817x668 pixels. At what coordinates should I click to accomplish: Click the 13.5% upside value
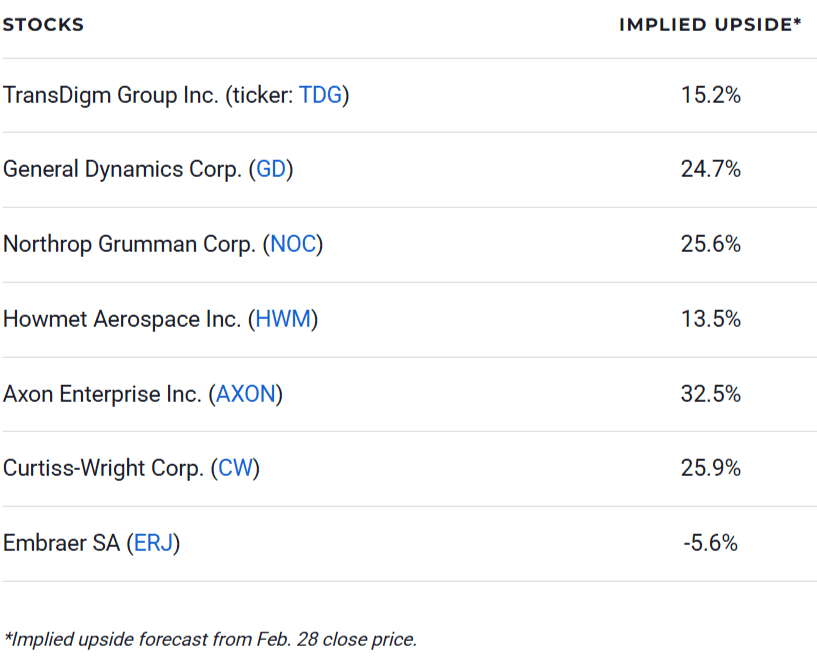710,319
